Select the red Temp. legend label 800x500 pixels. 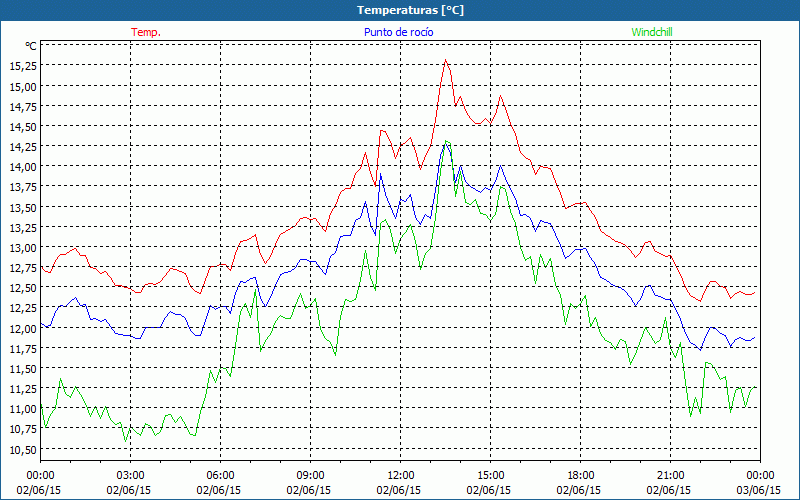(x=146, y=32)
